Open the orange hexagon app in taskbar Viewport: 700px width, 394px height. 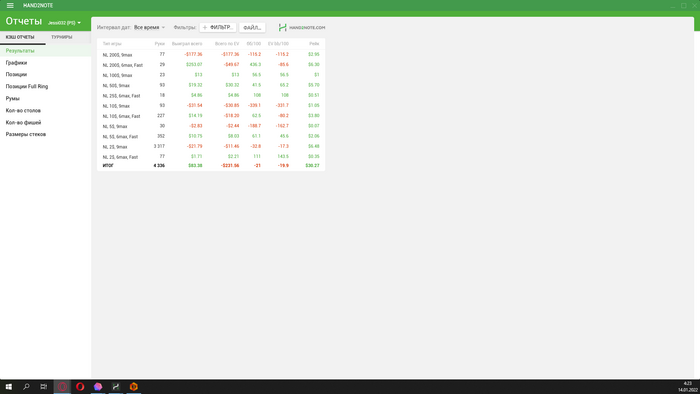(133, 386)
